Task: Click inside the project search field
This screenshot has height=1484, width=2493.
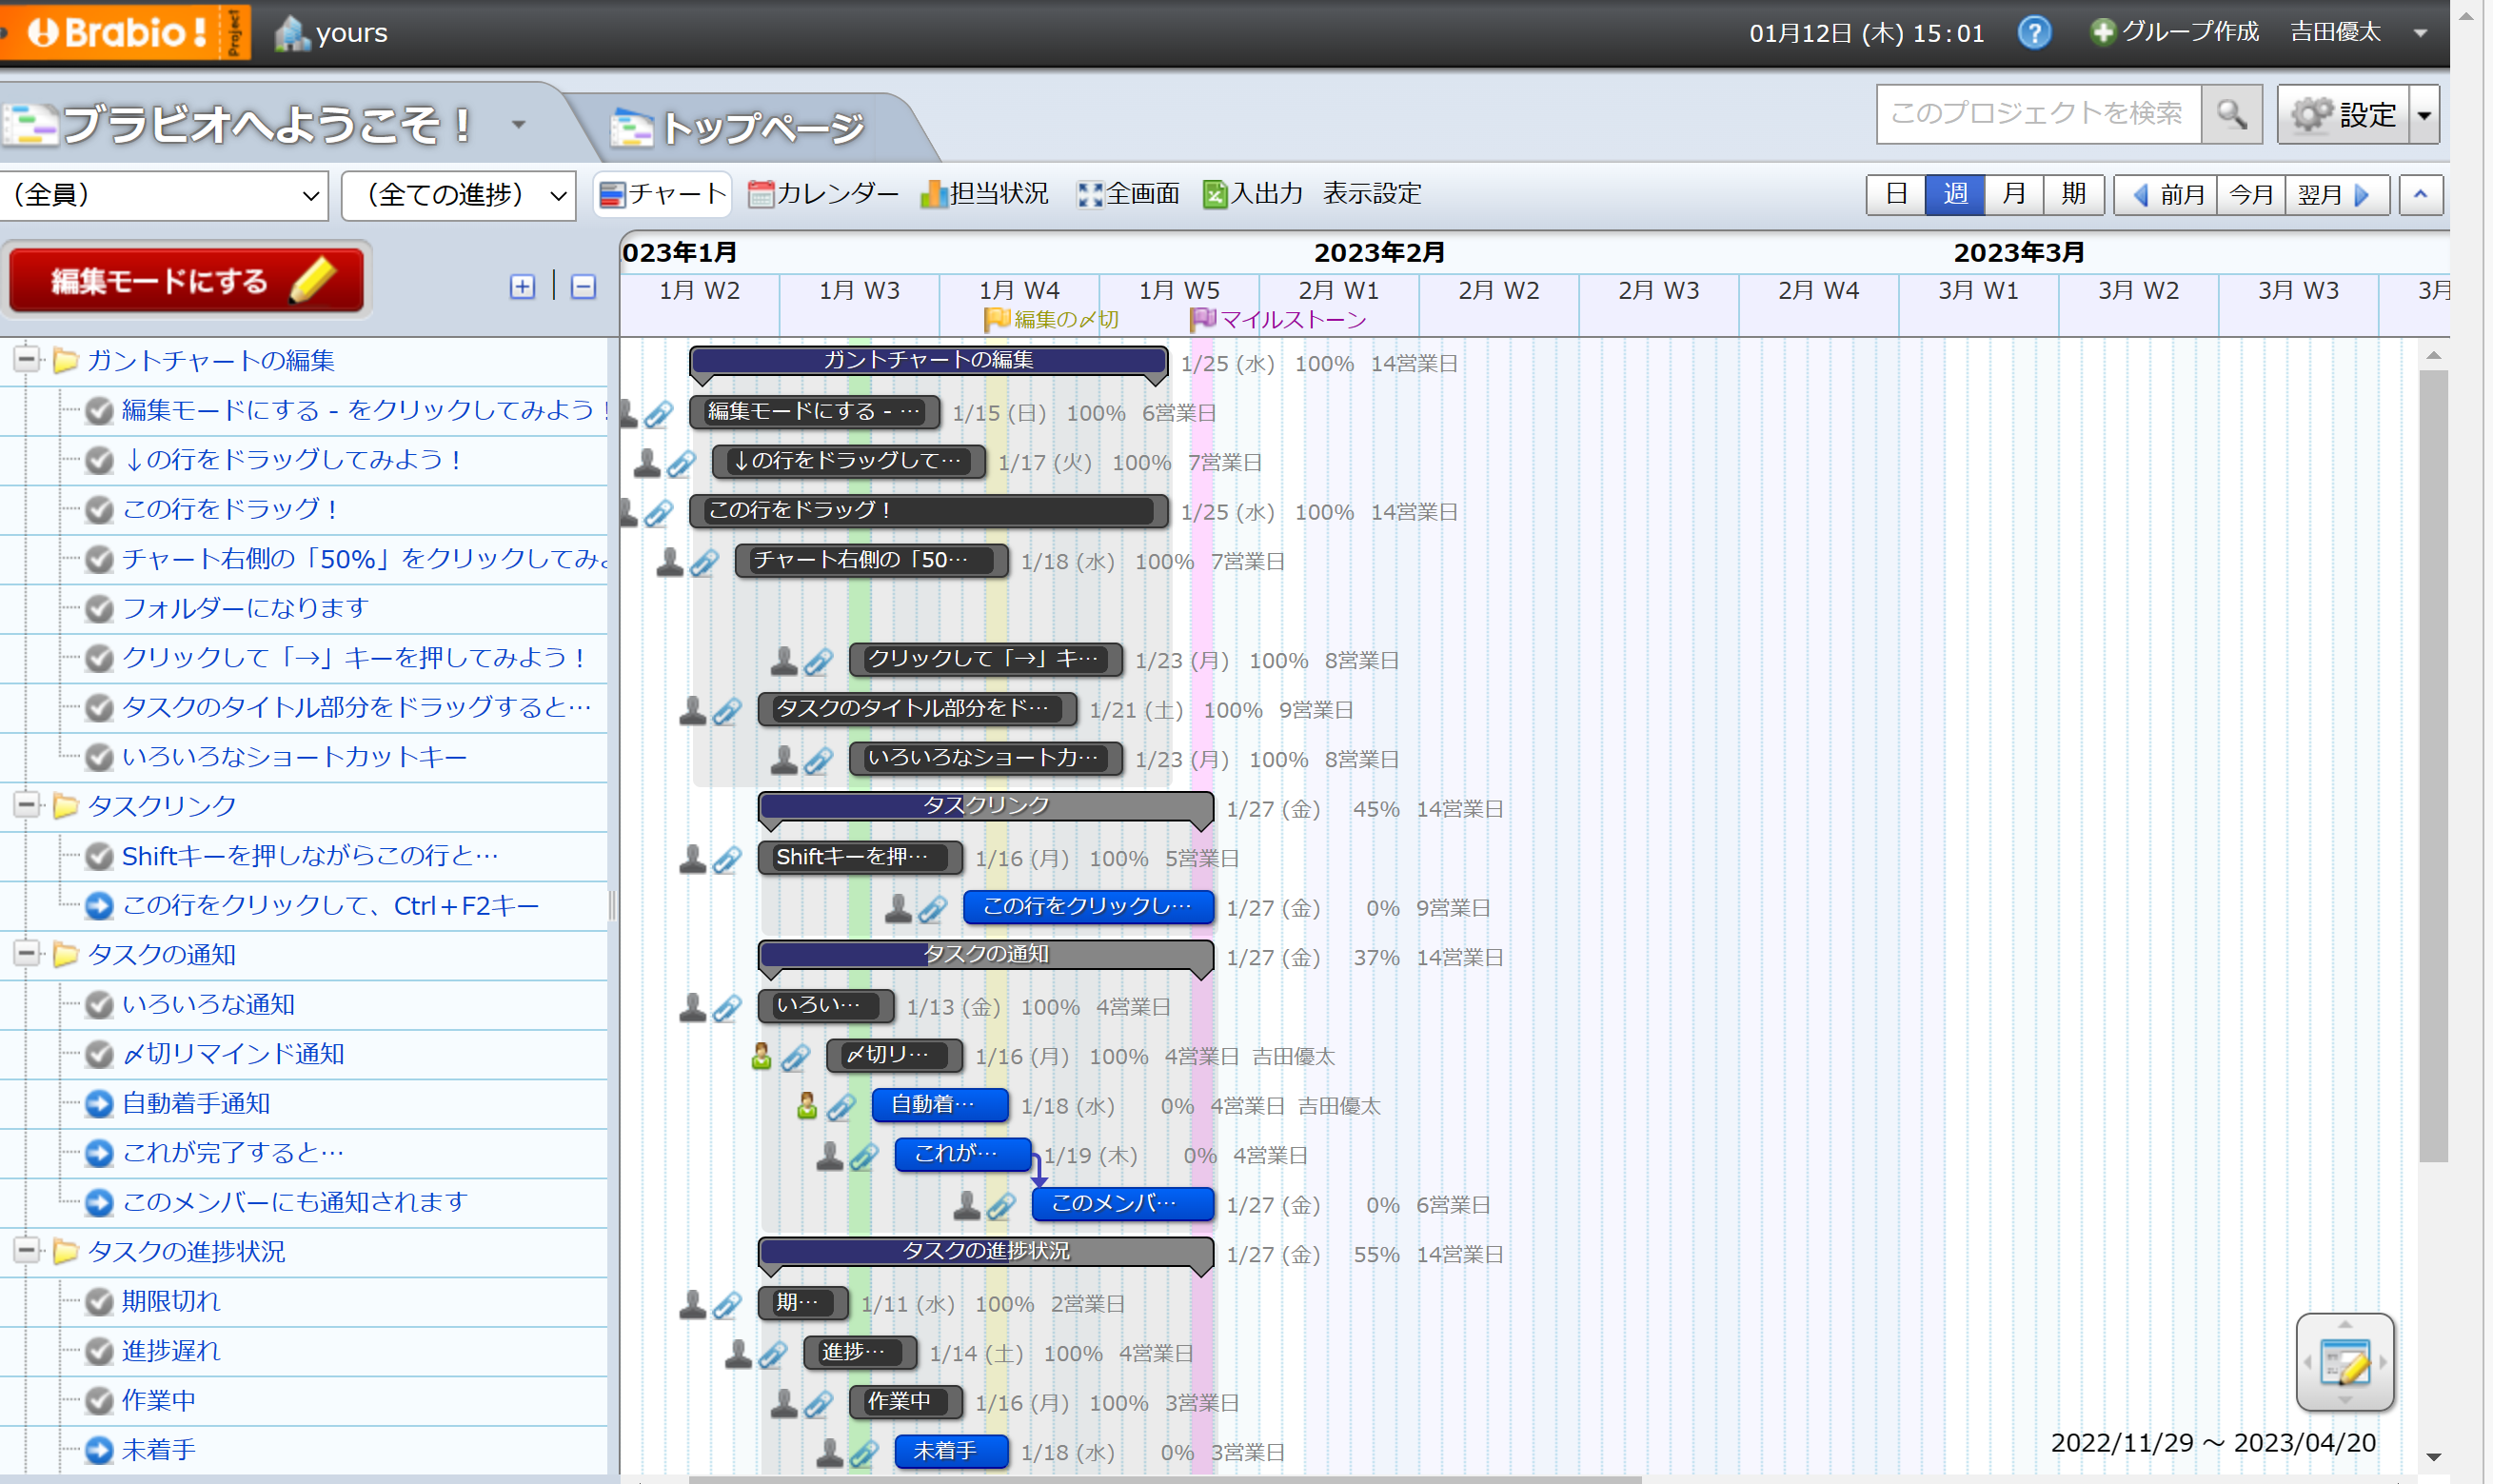Action: point(2036,114)
